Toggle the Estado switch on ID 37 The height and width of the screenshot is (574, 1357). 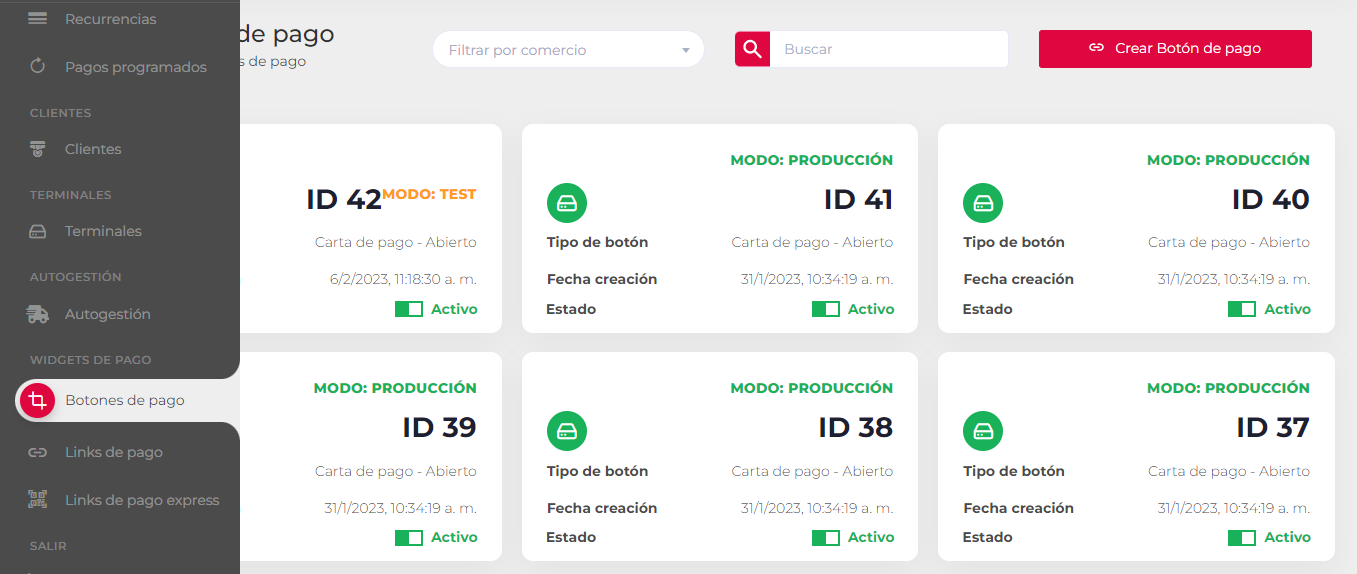pyautogui.click(x=1241, y=538)
